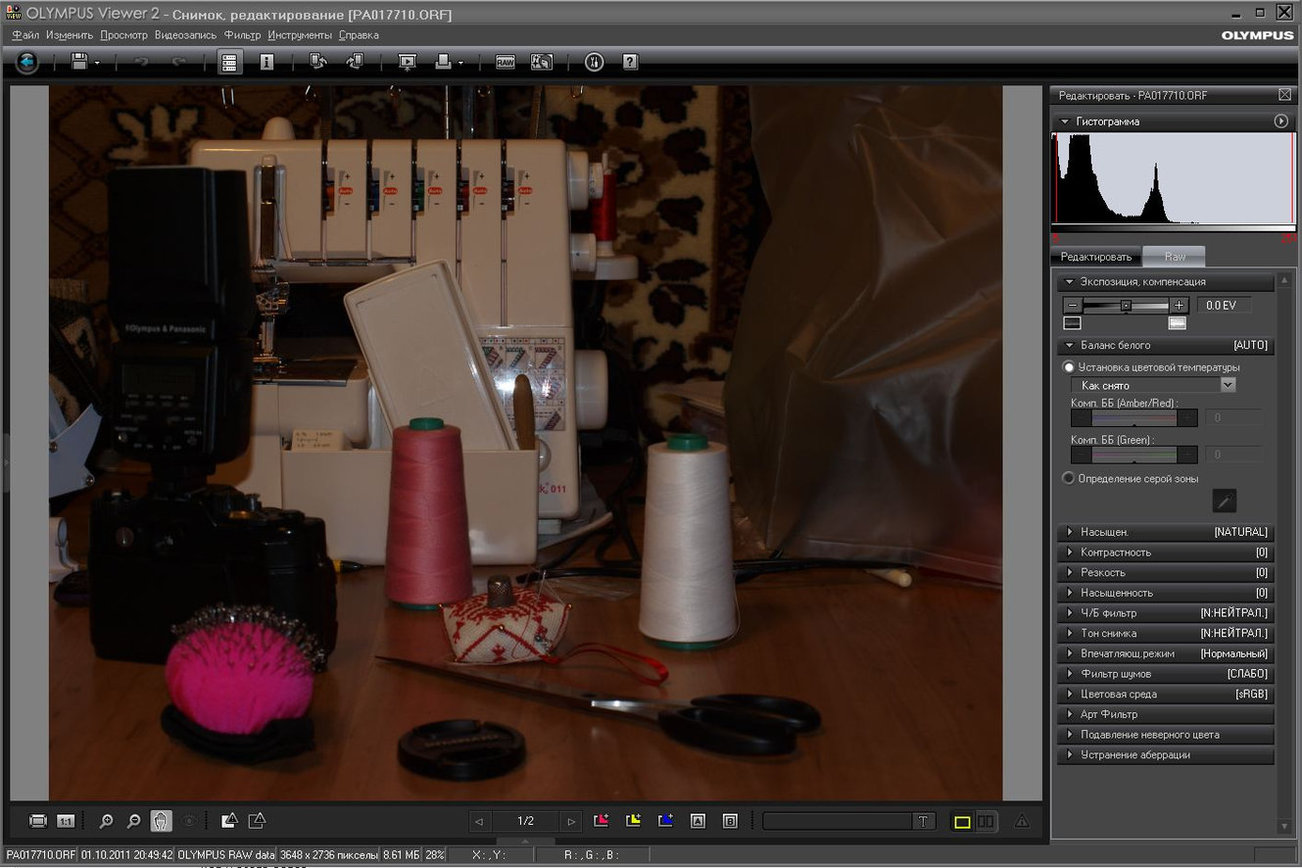Image resolution: width=1302 pixels, height=868 pixels.
Task: Expand the Ч/Б фильтр section
Action: pos(1165,613)
